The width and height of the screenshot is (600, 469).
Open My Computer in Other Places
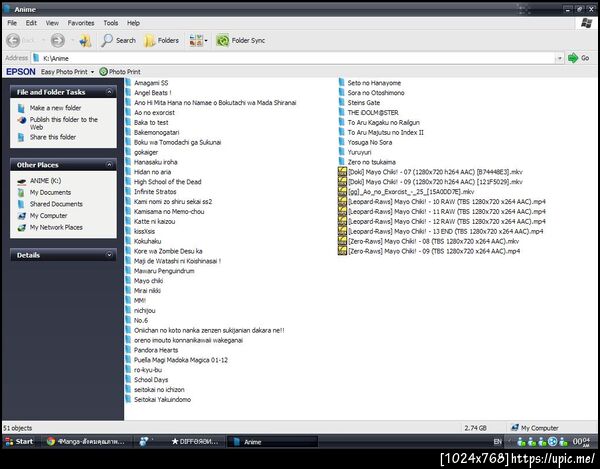(49, 216)
